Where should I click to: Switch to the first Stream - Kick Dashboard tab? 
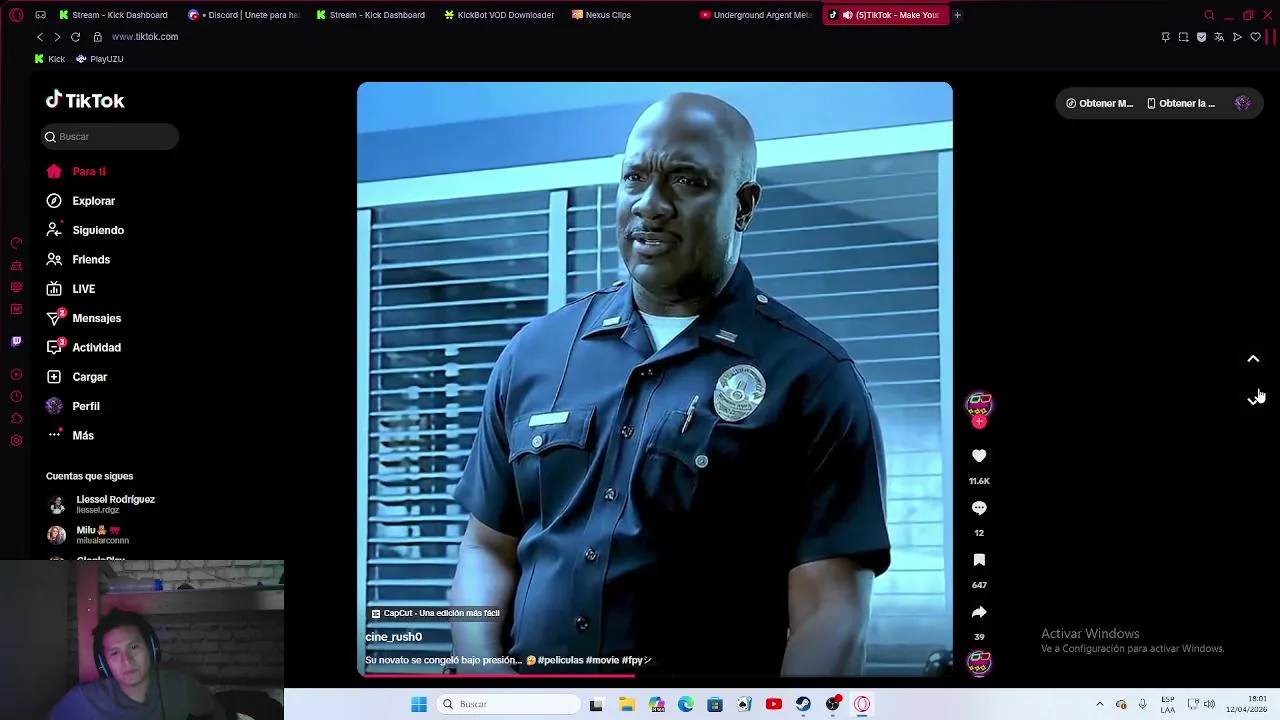[x=113, y=15]
